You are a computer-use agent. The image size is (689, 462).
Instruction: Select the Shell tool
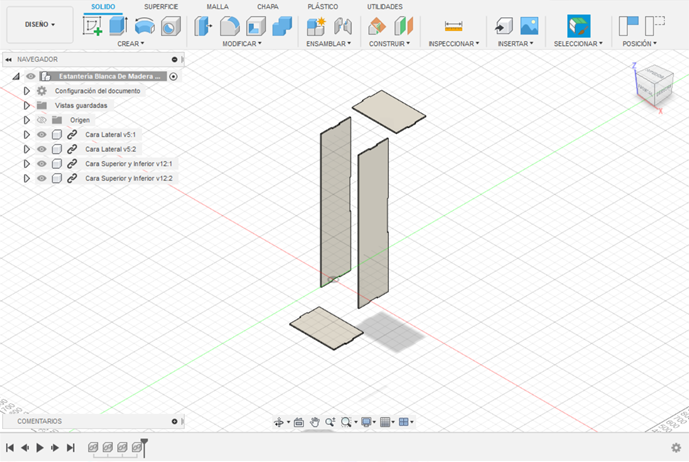(x=256, y=26)
